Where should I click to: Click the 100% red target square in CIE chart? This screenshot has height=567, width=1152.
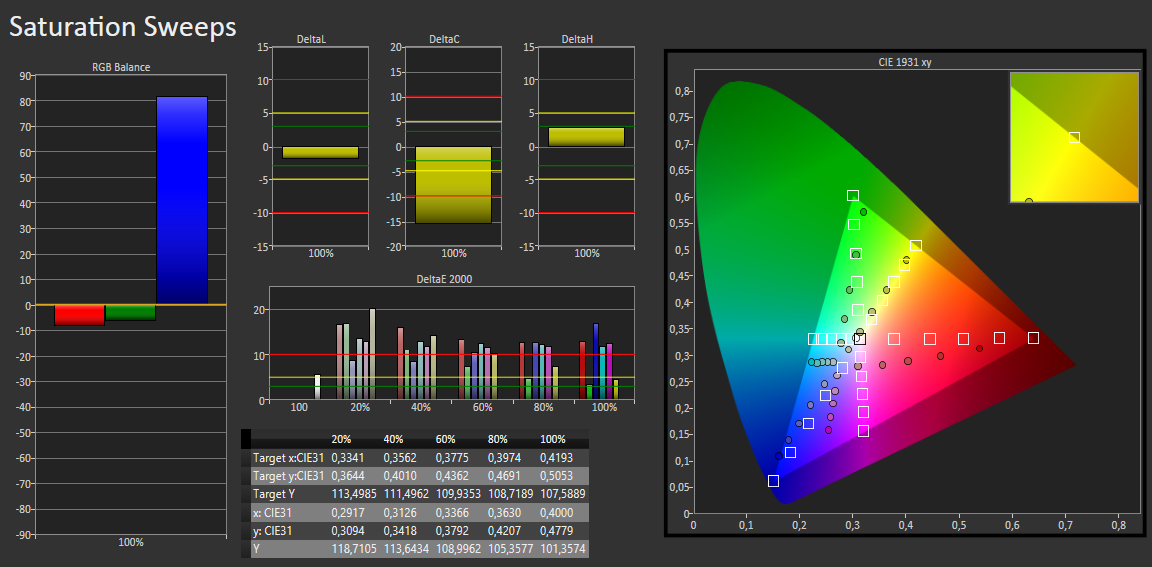pos(1033,338)
